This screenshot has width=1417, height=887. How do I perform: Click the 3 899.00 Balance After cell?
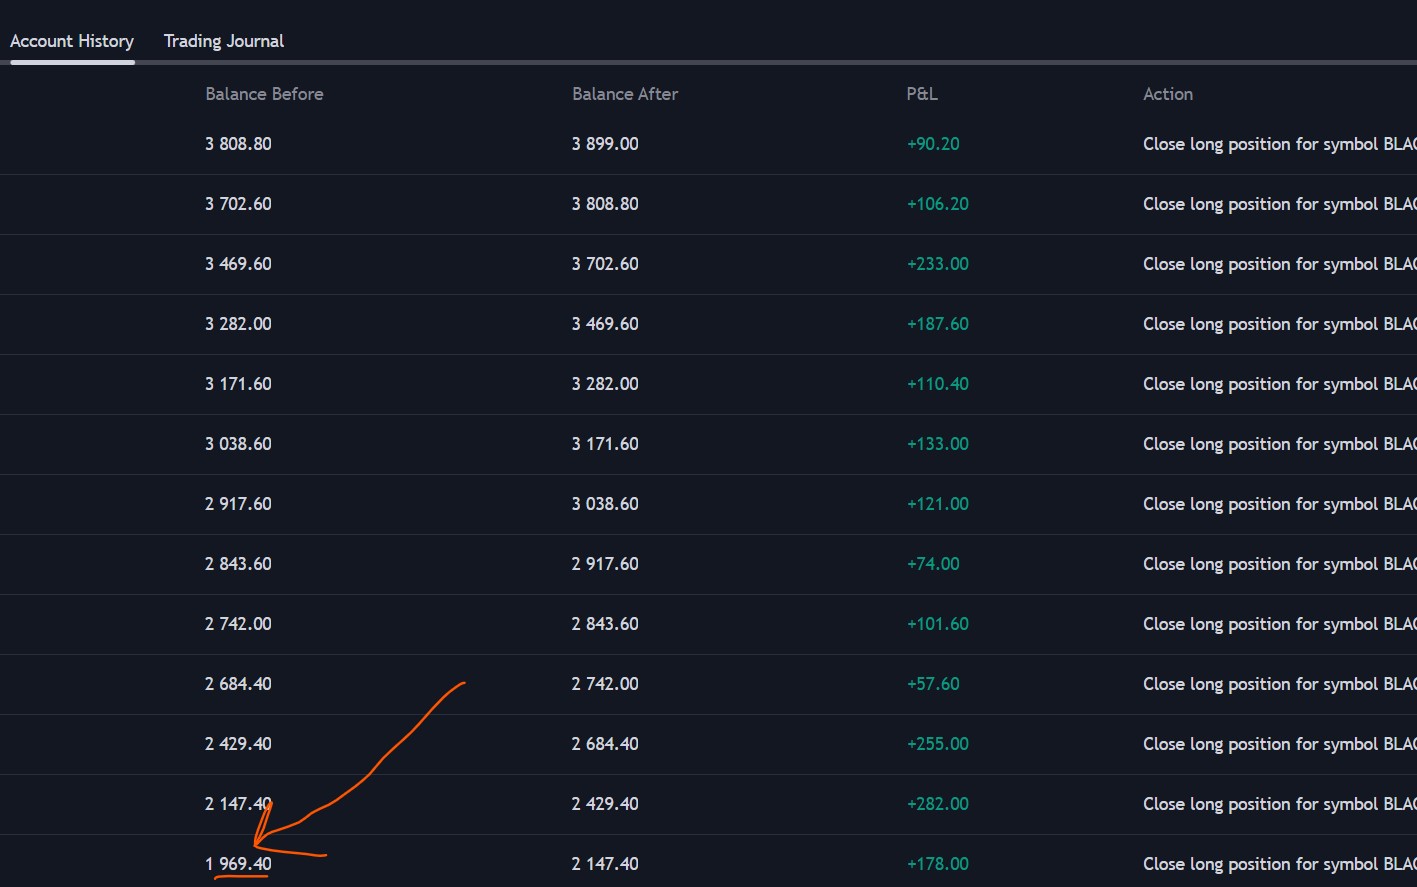[x=605, y=144]
